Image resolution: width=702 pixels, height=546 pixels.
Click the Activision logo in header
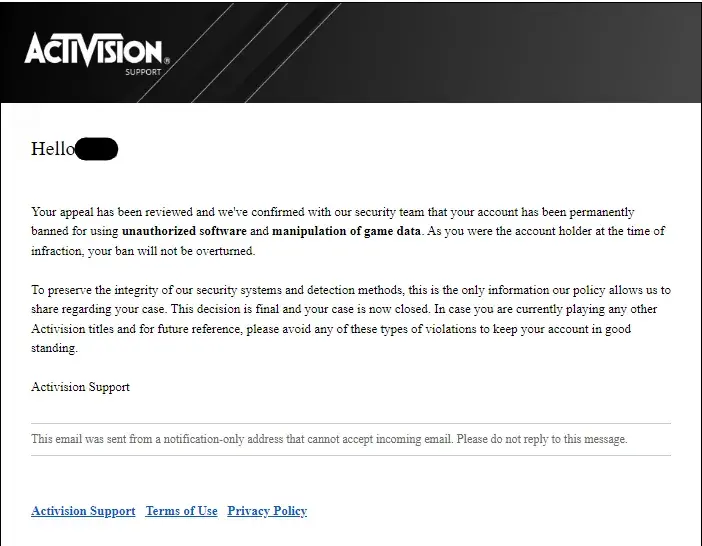(92, 50)
